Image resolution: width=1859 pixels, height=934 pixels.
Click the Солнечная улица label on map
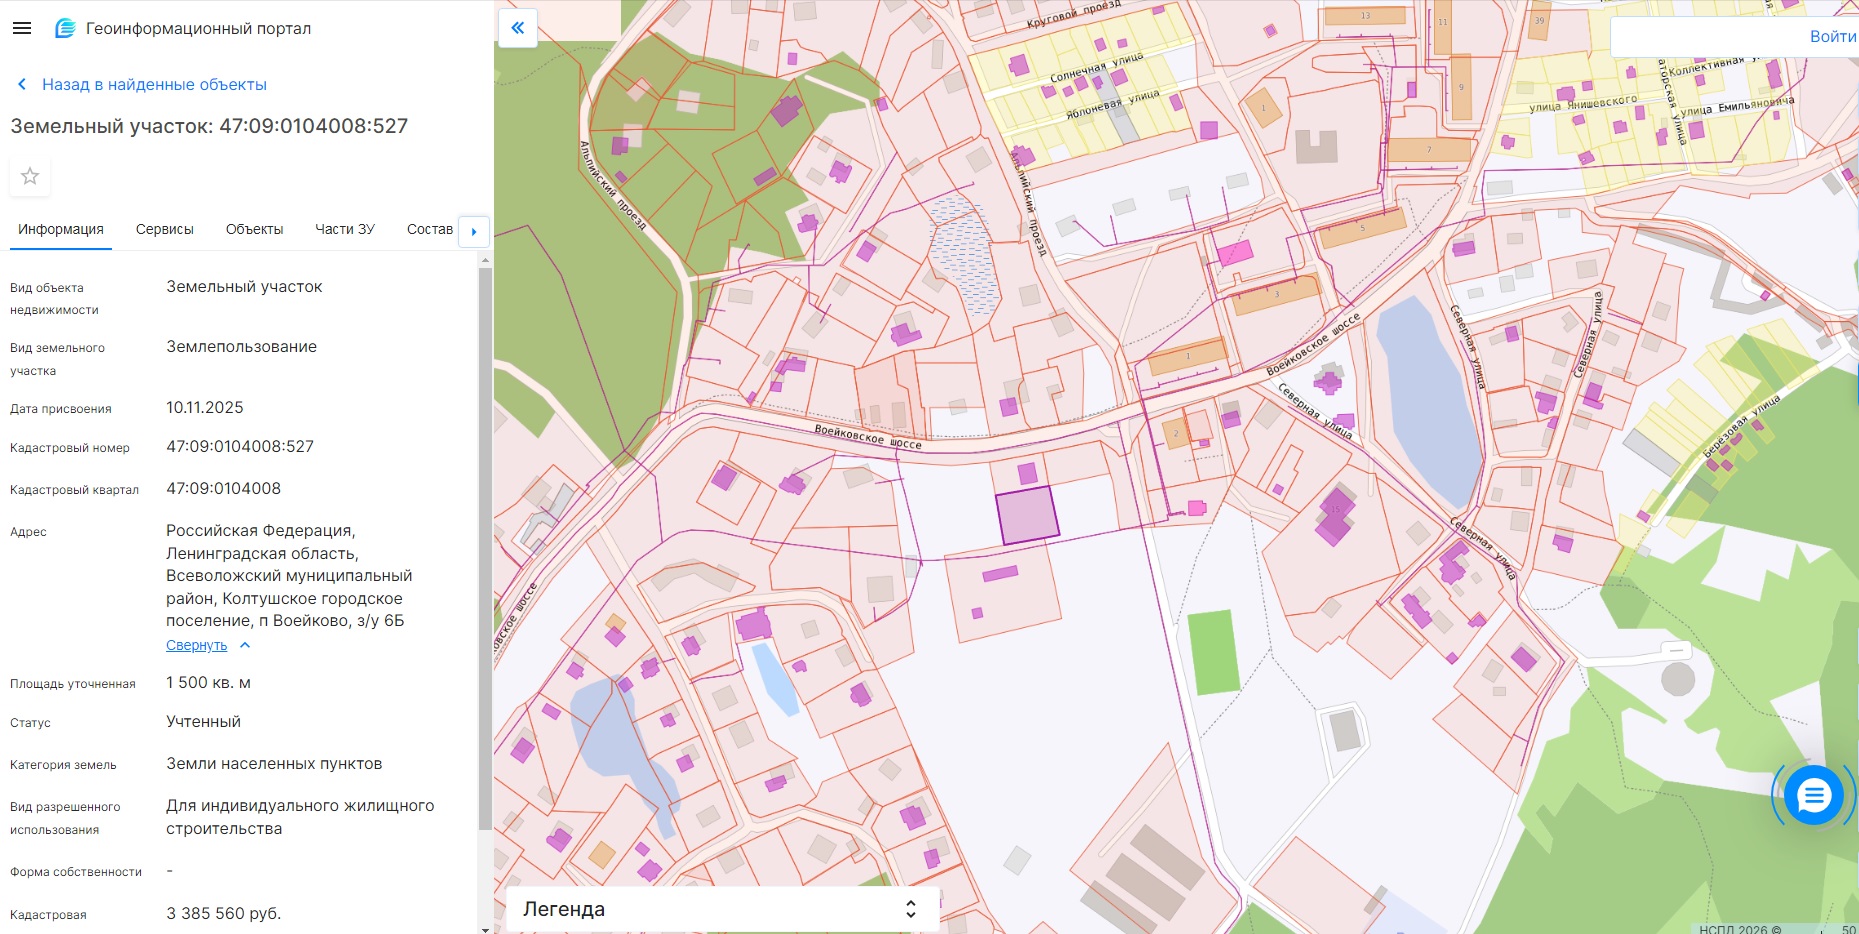[1096, 69]
